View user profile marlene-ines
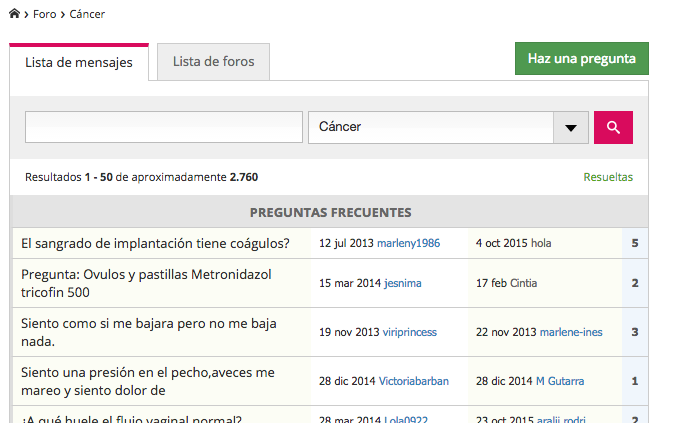The height and width of the screenshot is (423, 679). tap(571, 332)
